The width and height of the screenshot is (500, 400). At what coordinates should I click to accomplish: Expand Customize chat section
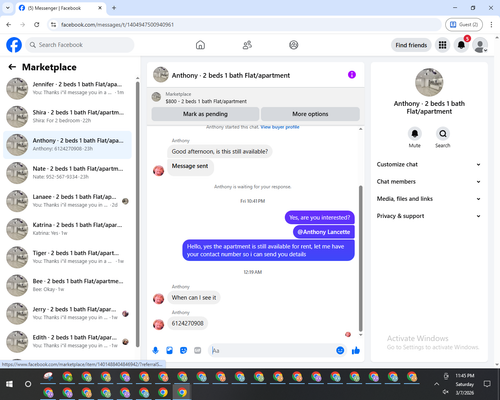[x=429, y=164]
